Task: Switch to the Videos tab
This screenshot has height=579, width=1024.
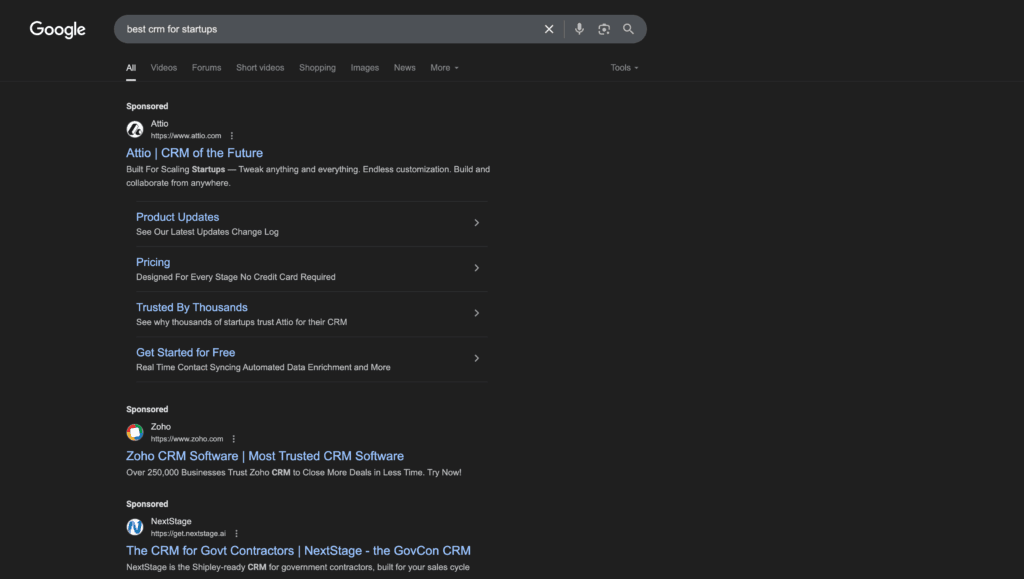Action: tap(164, 68)
